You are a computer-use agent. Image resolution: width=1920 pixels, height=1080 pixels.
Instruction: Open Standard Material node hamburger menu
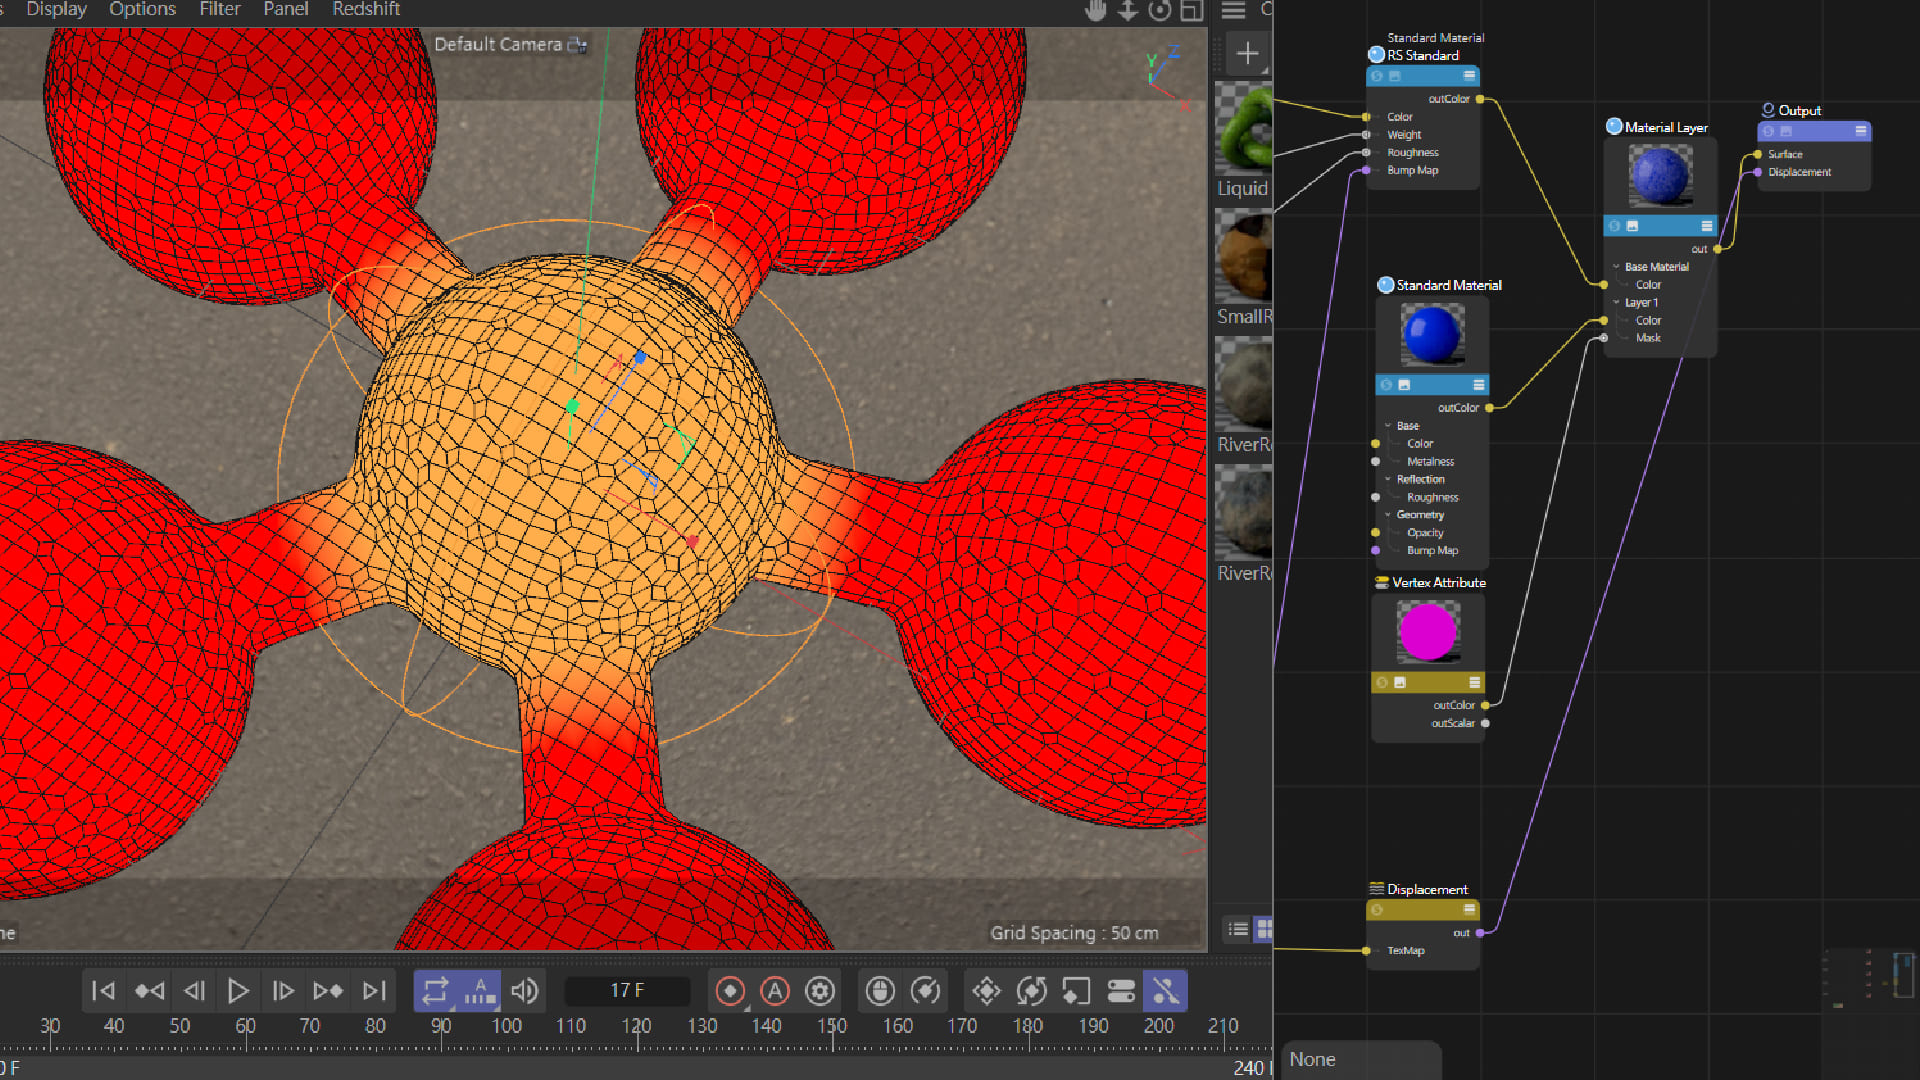[x=1478, y=385]
